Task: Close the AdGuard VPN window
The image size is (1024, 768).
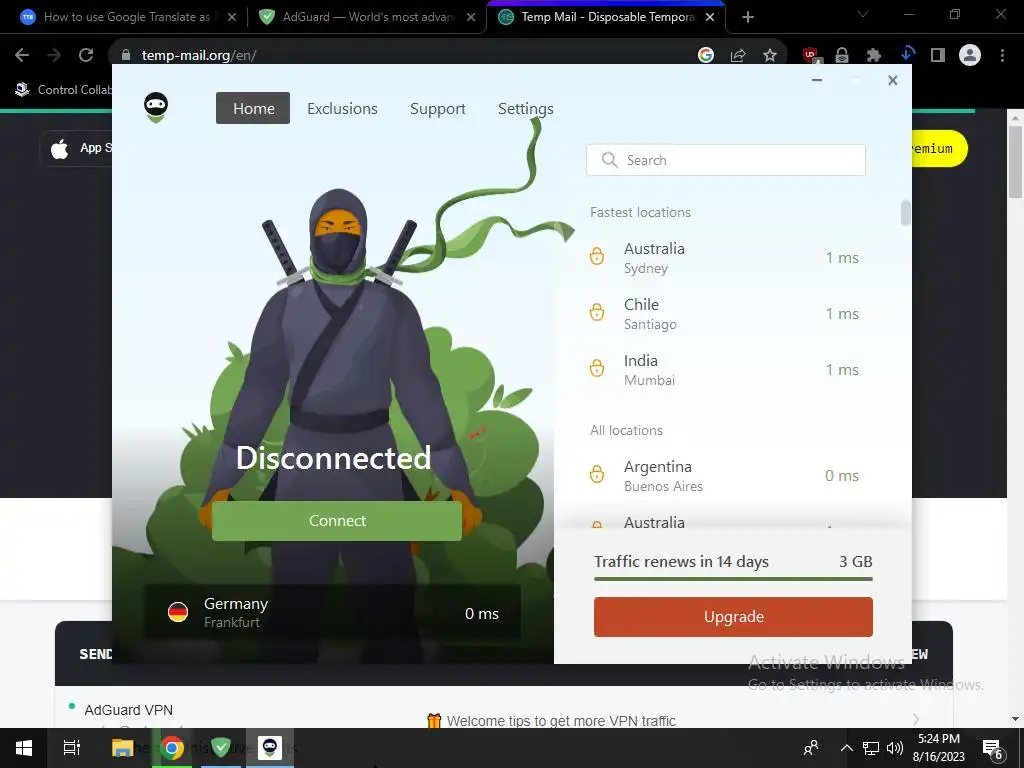Action: point(893,80)
